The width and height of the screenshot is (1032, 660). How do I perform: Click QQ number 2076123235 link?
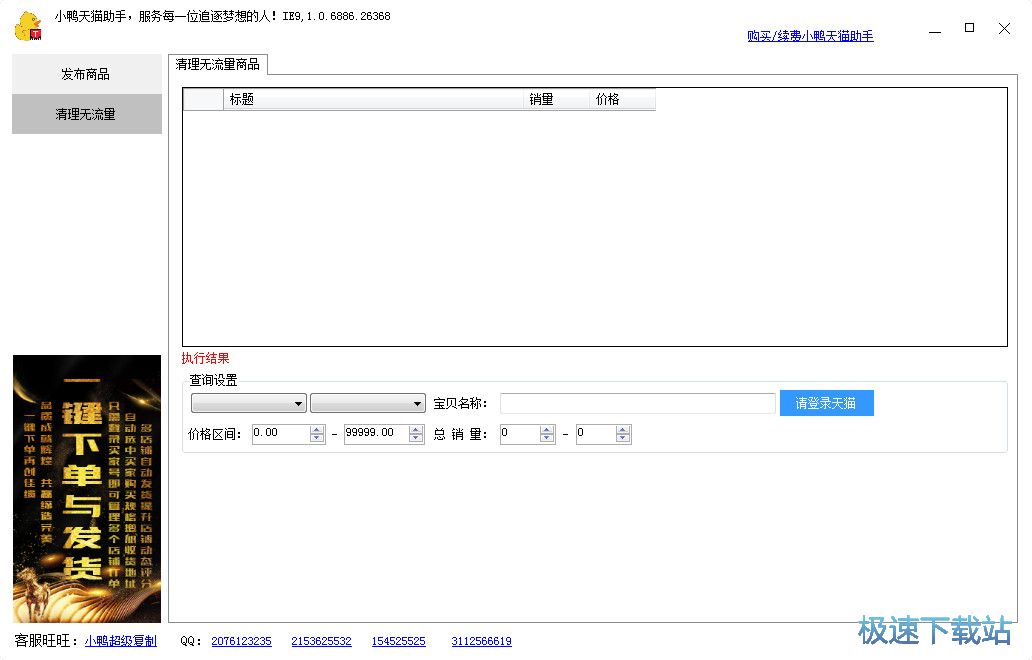tap(241, 641)
